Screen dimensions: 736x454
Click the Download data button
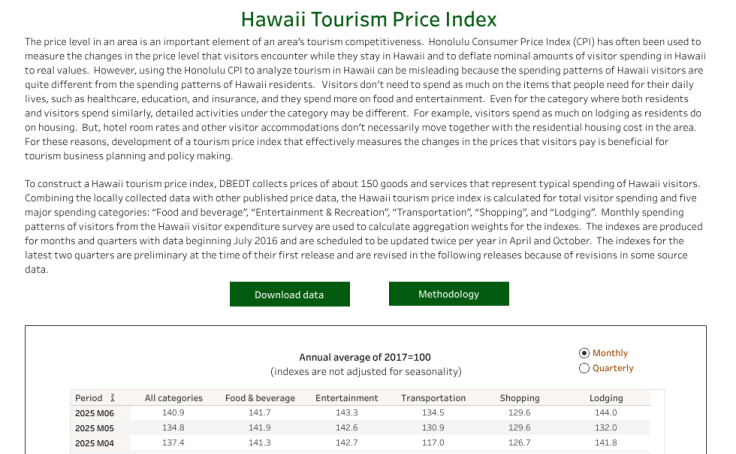click(x=289, y=295)
